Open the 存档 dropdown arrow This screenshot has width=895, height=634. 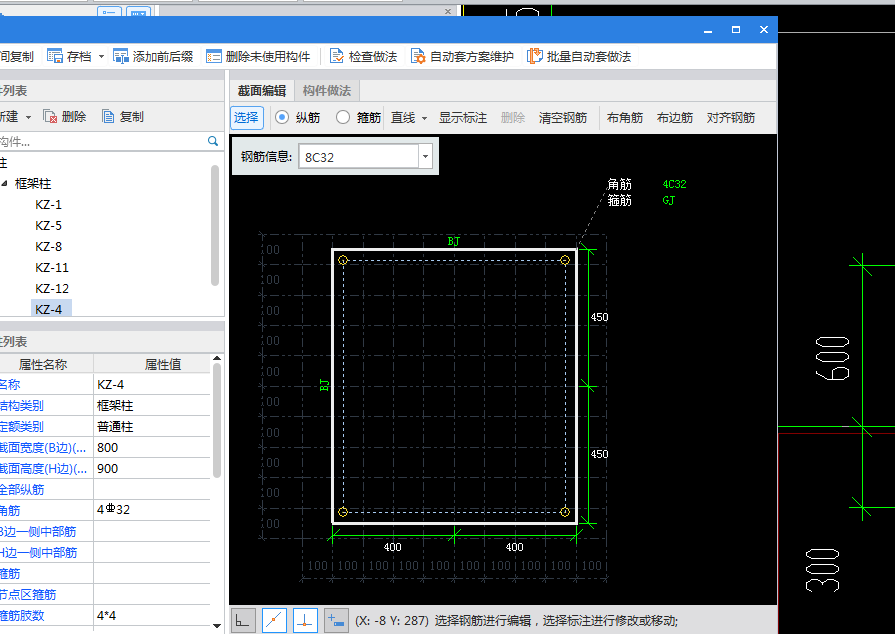coord(102,56)
